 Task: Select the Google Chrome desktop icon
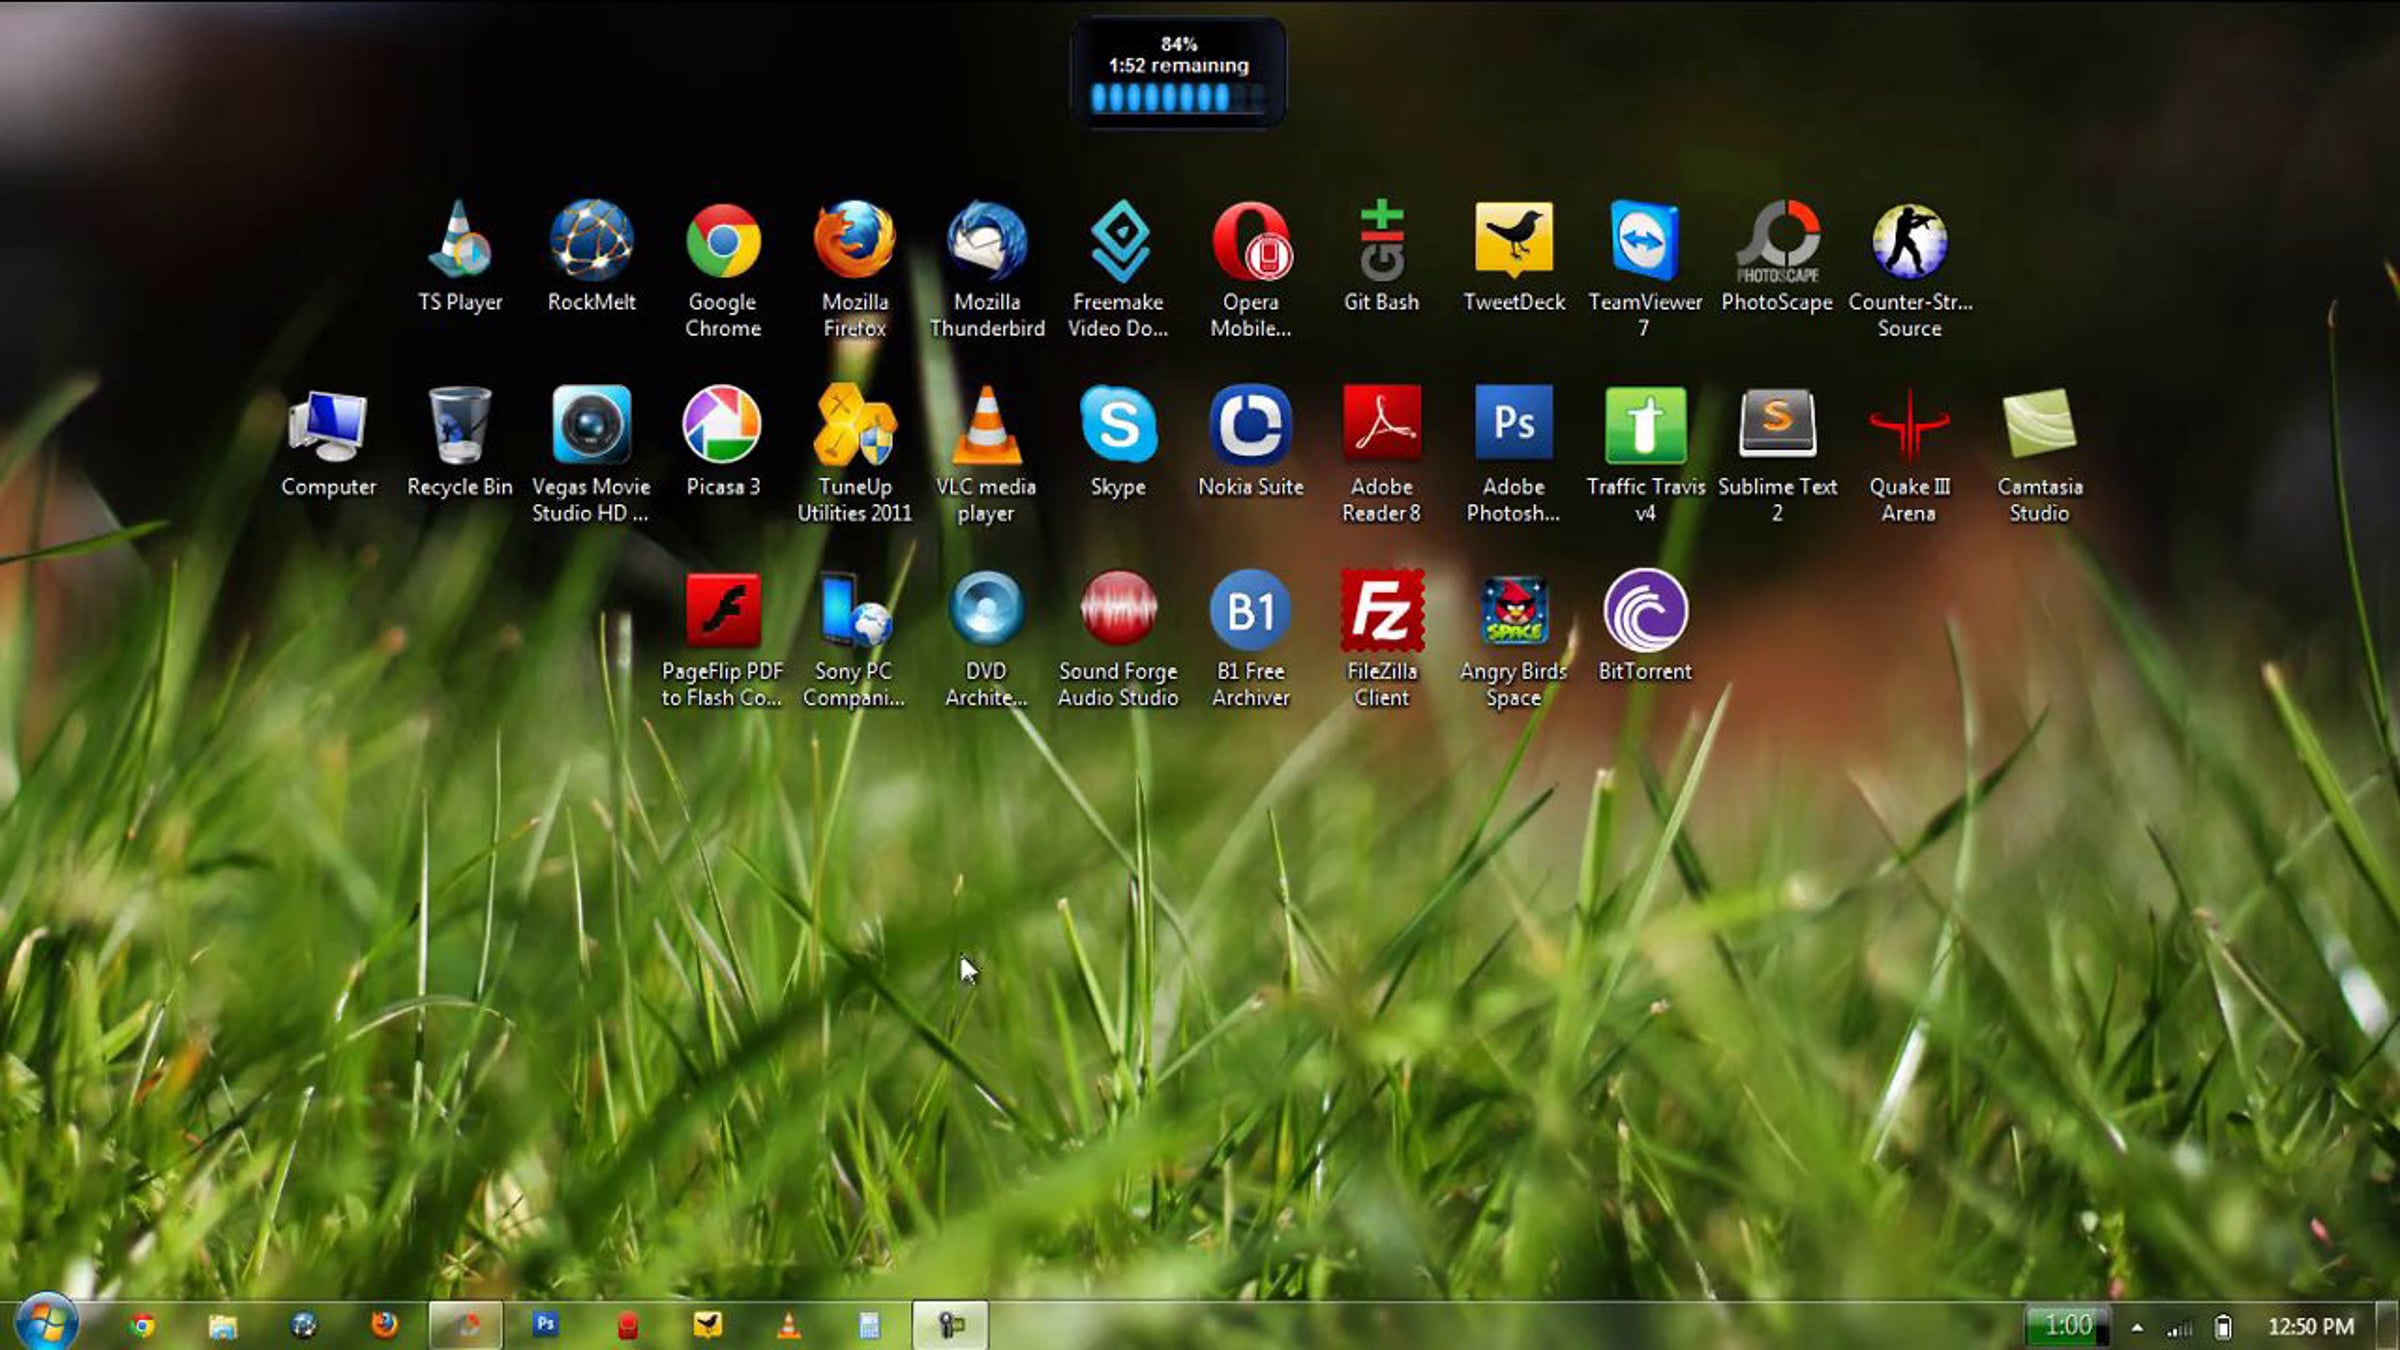pyautogui.click(x=722, y=242)
